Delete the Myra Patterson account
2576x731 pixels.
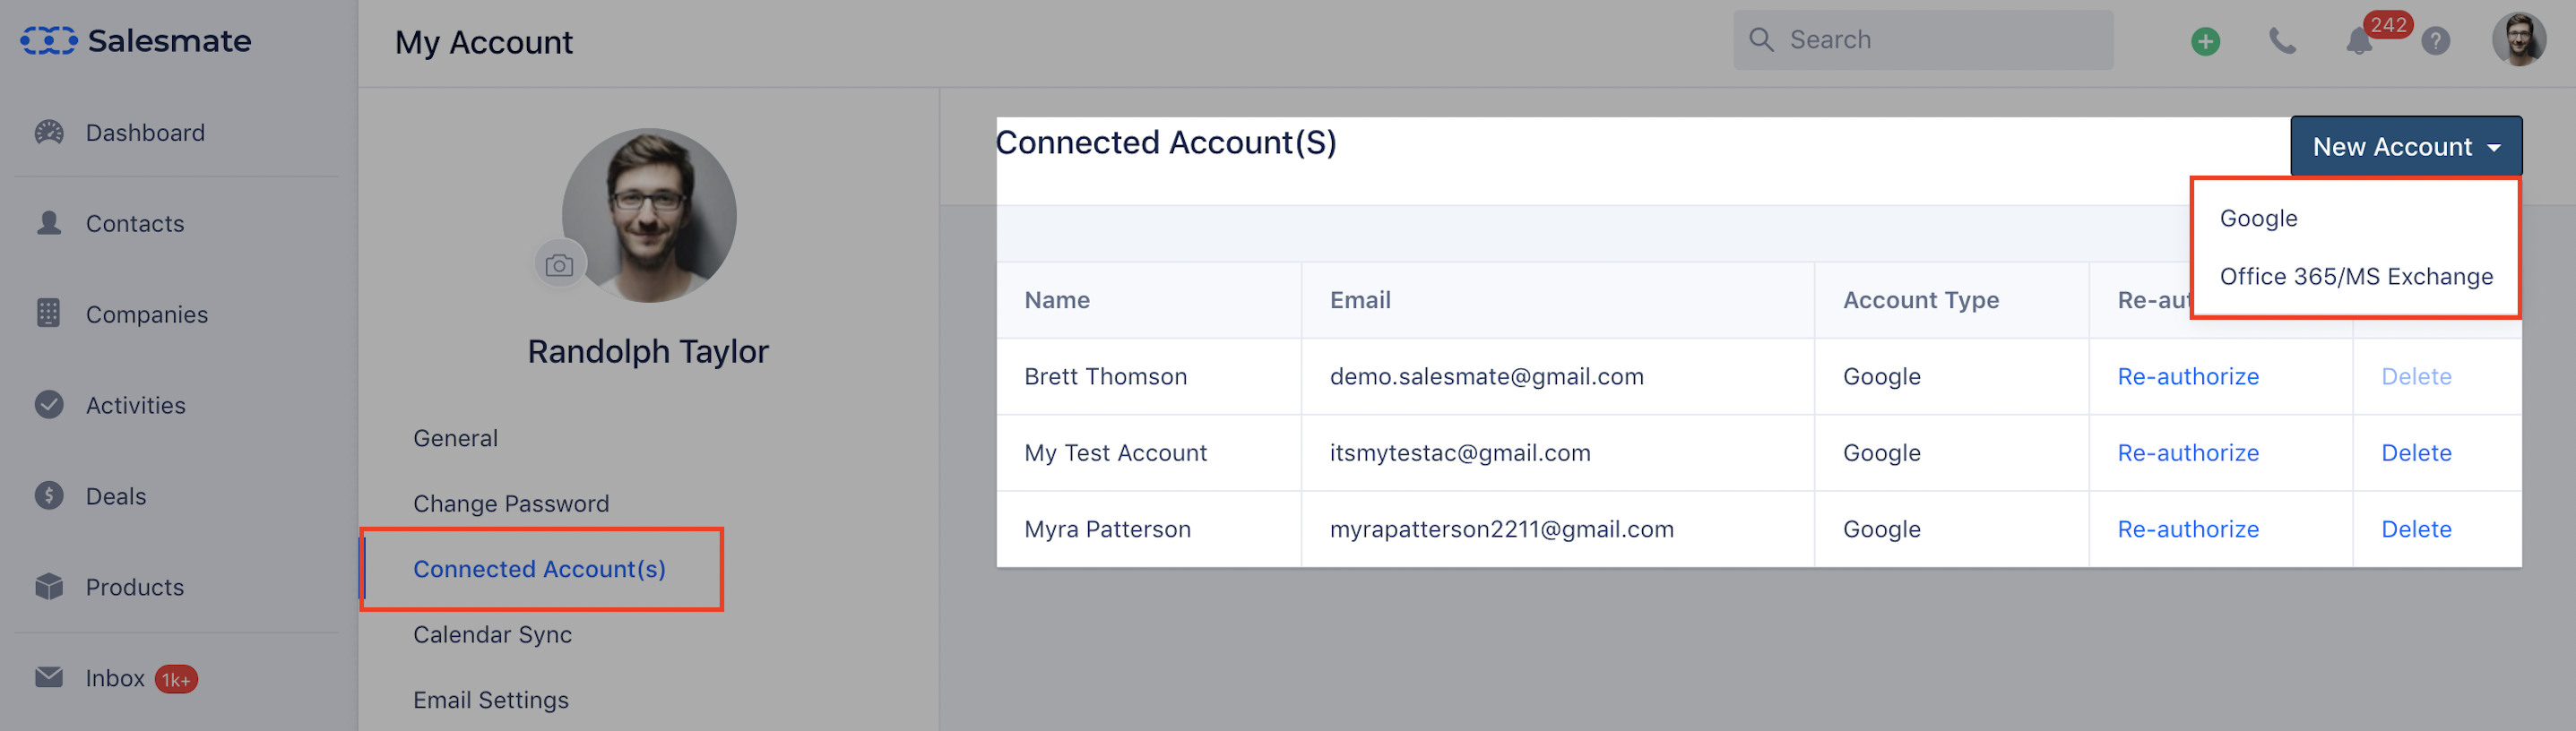click(2415, 529)
